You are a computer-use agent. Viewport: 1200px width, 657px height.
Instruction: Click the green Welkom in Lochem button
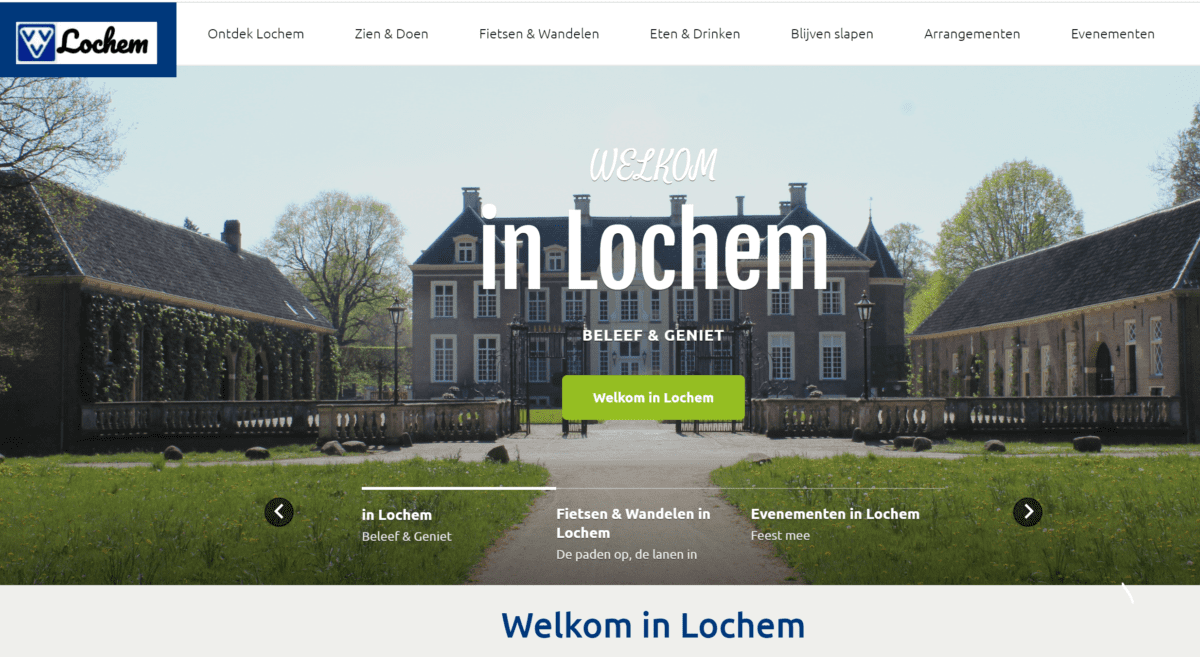653,397
